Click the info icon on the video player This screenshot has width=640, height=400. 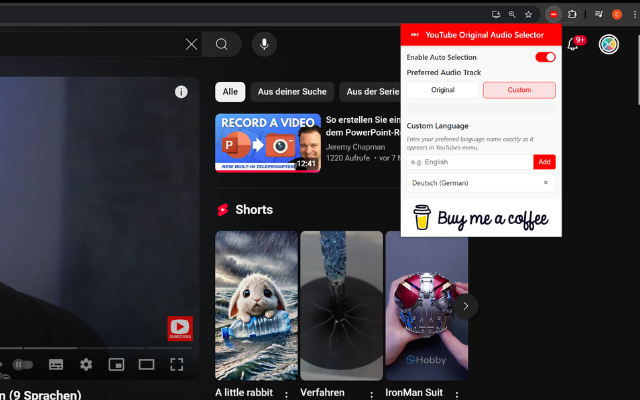181,92
